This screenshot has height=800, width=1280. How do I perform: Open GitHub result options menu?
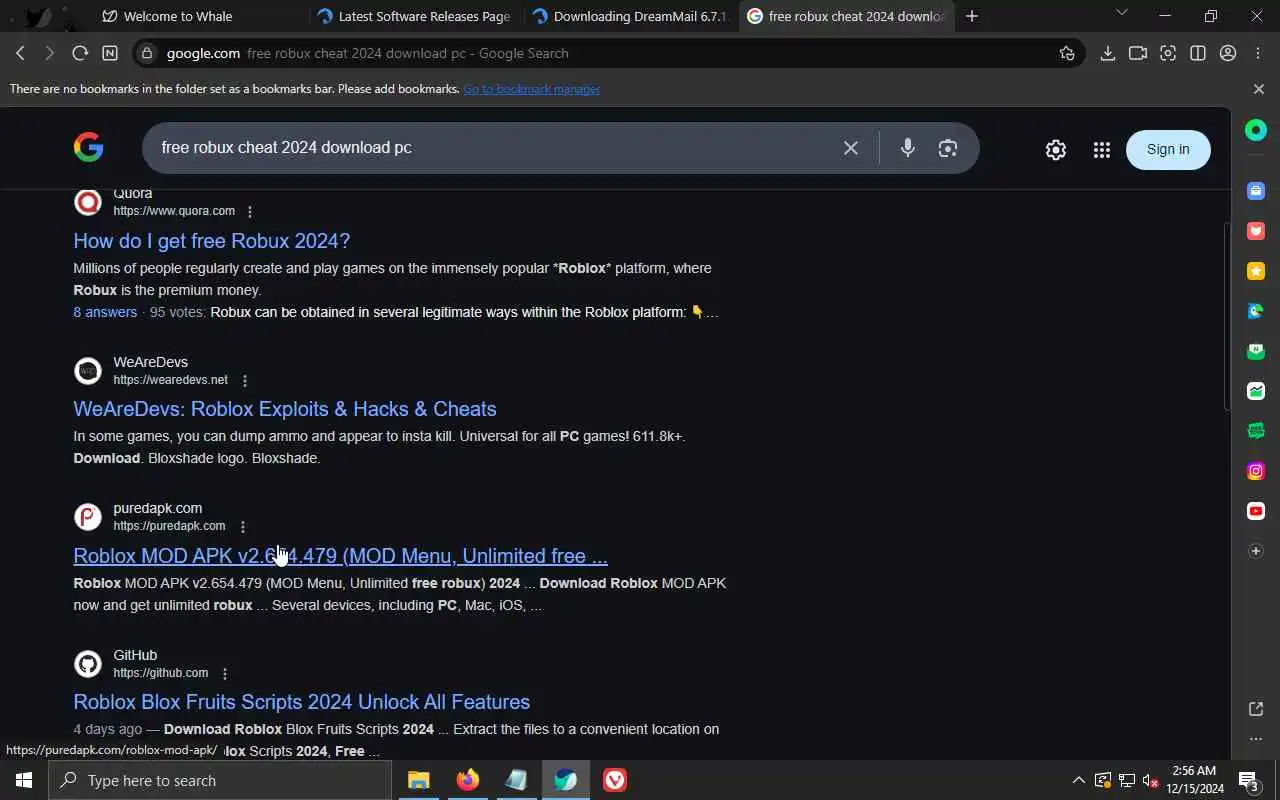225,673
